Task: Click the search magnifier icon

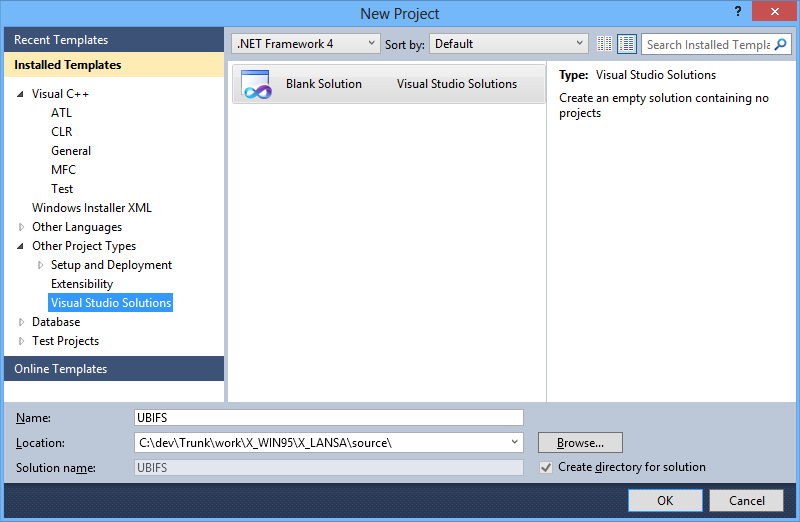Action: point(781,44)
